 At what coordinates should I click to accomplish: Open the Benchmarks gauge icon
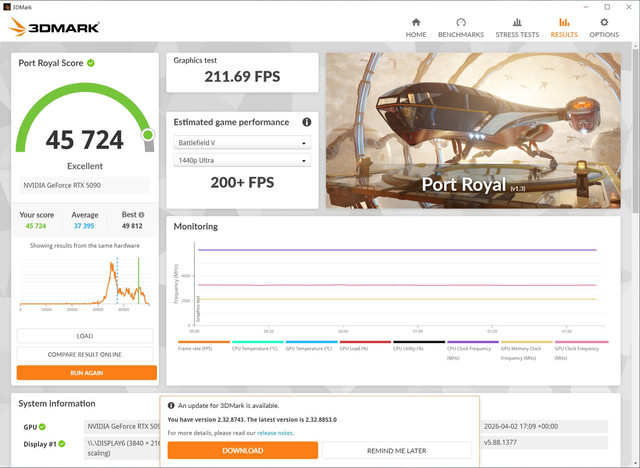pyautogui.click(x=461, y=22)
